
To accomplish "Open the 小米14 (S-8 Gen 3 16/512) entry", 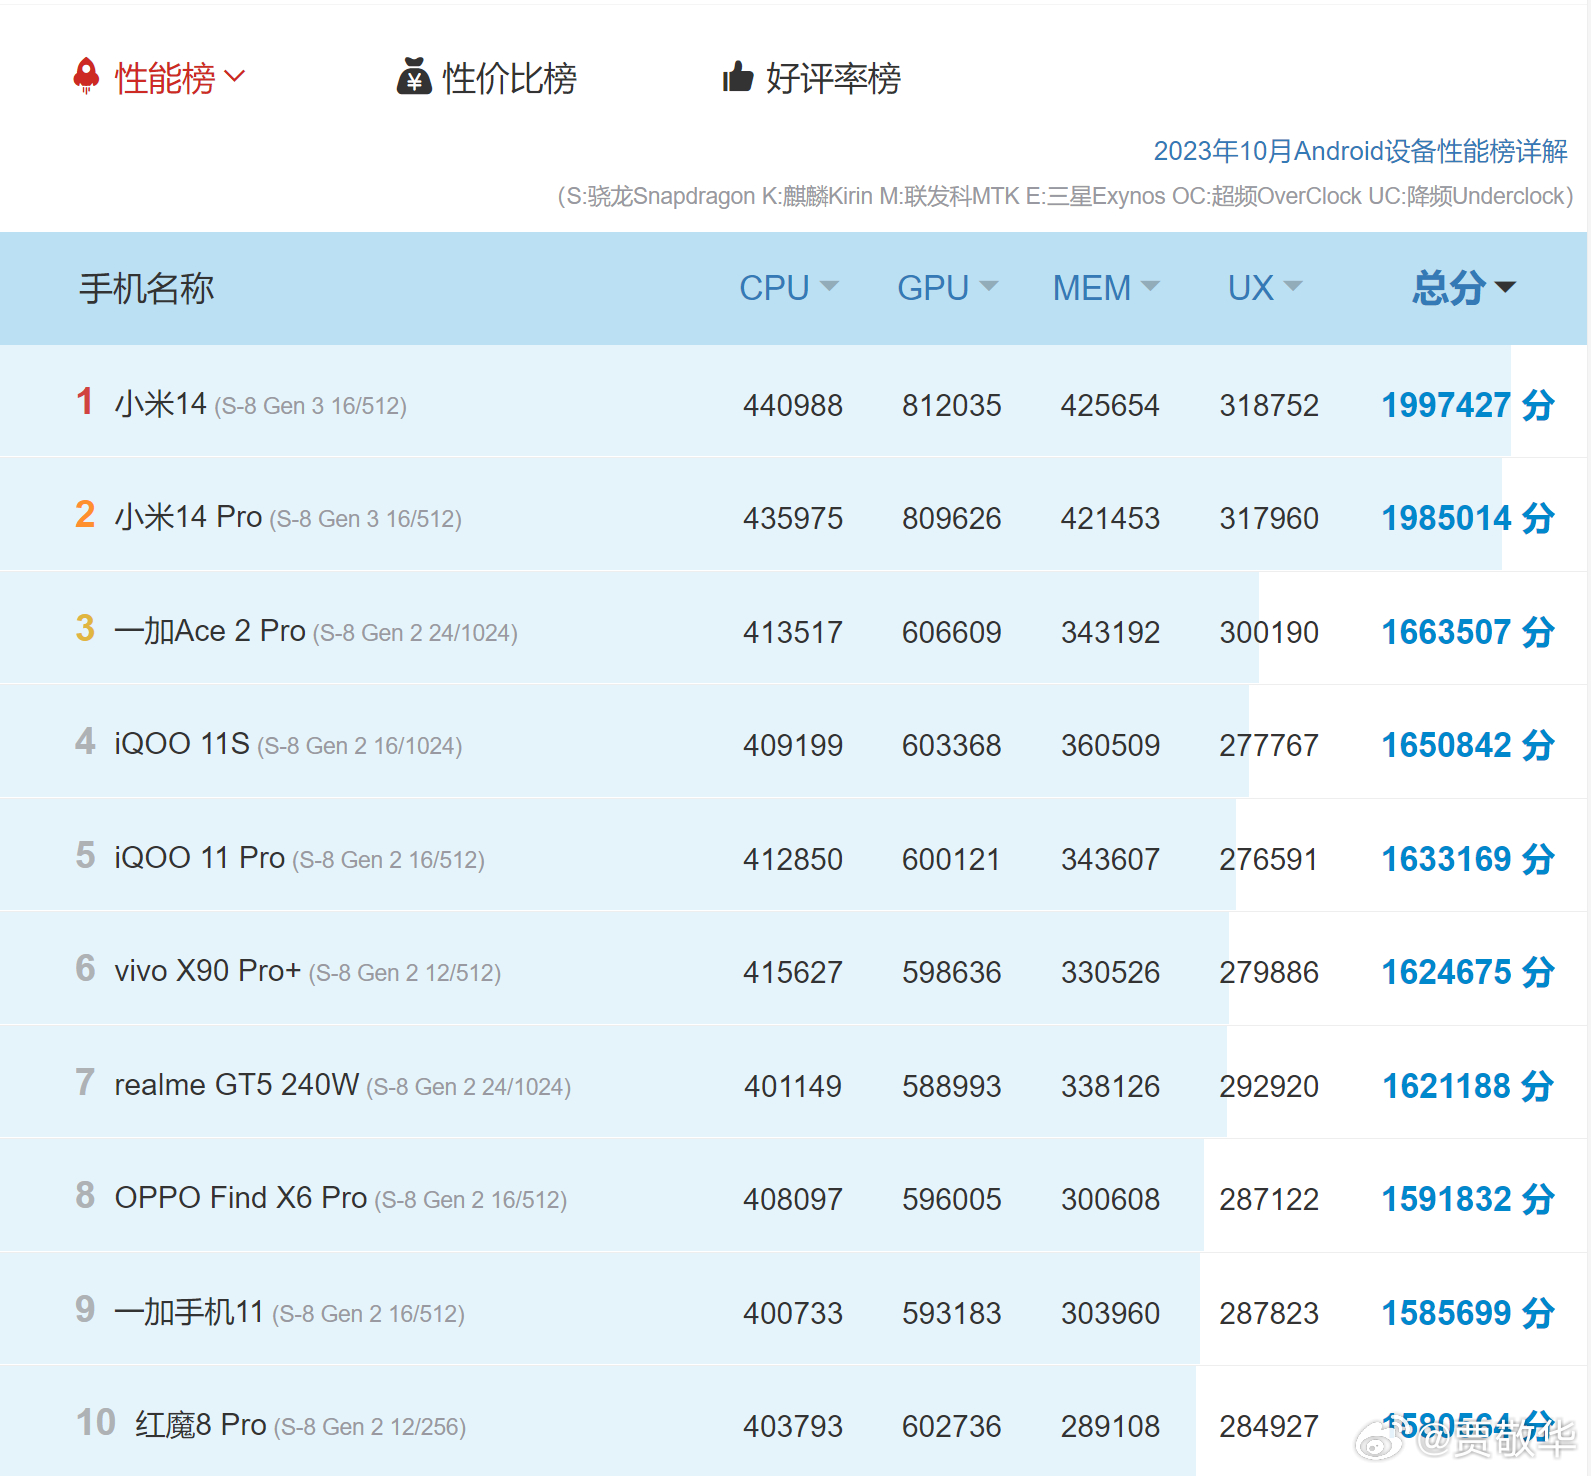I will click(x=261, y=404).
